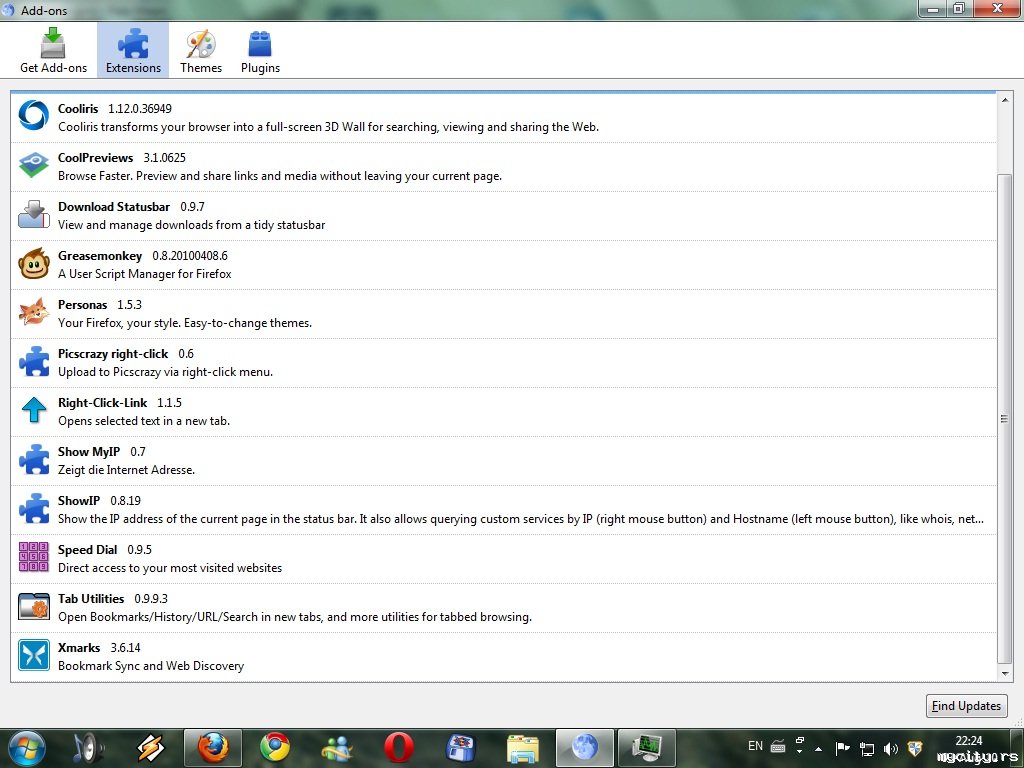Switch to the Plugins tab
The image size is (1024, 768).
click(260, 50)
